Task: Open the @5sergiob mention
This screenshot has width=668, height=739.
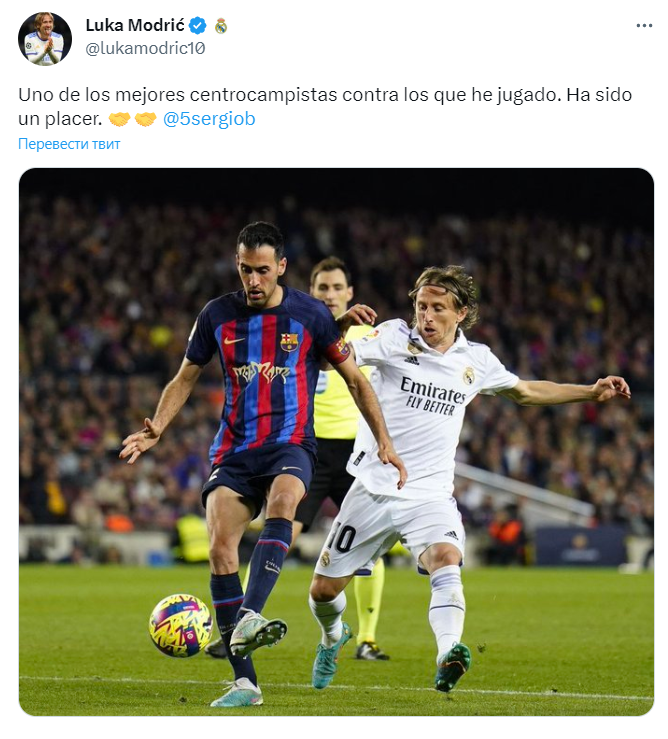Action: 209,119
